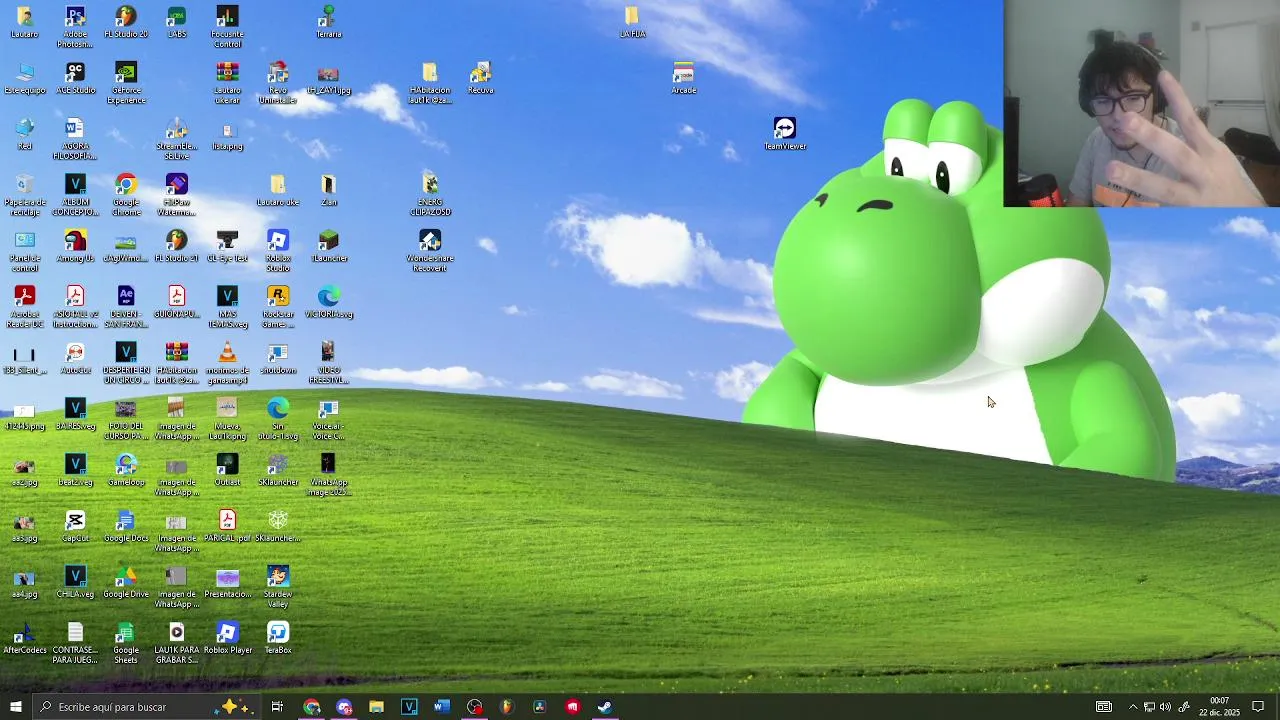The height and width of the screenshot is (720, 1280).
Task: Select the CL-Eye Test icon
Action: click(x=227, y=246)
